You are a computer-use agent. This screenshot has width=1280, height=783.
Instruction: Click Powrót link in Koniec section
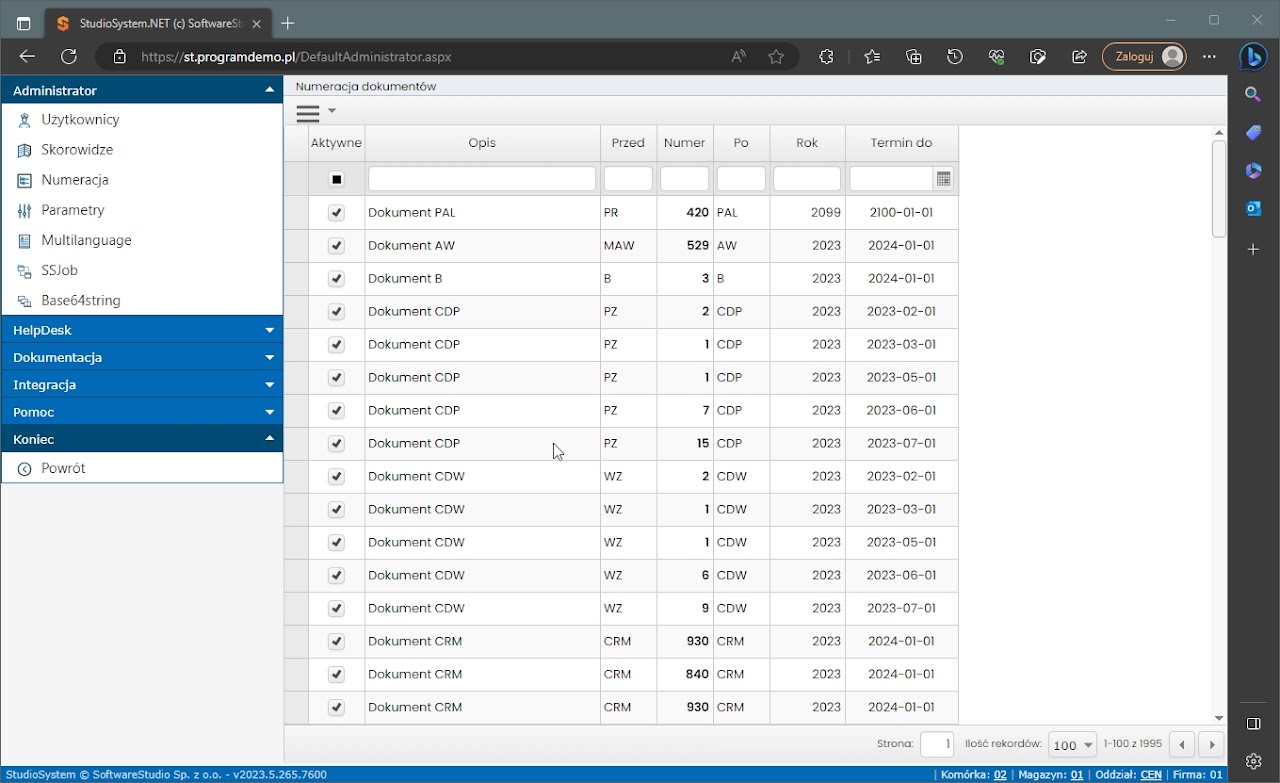click(x=63, y=468)
